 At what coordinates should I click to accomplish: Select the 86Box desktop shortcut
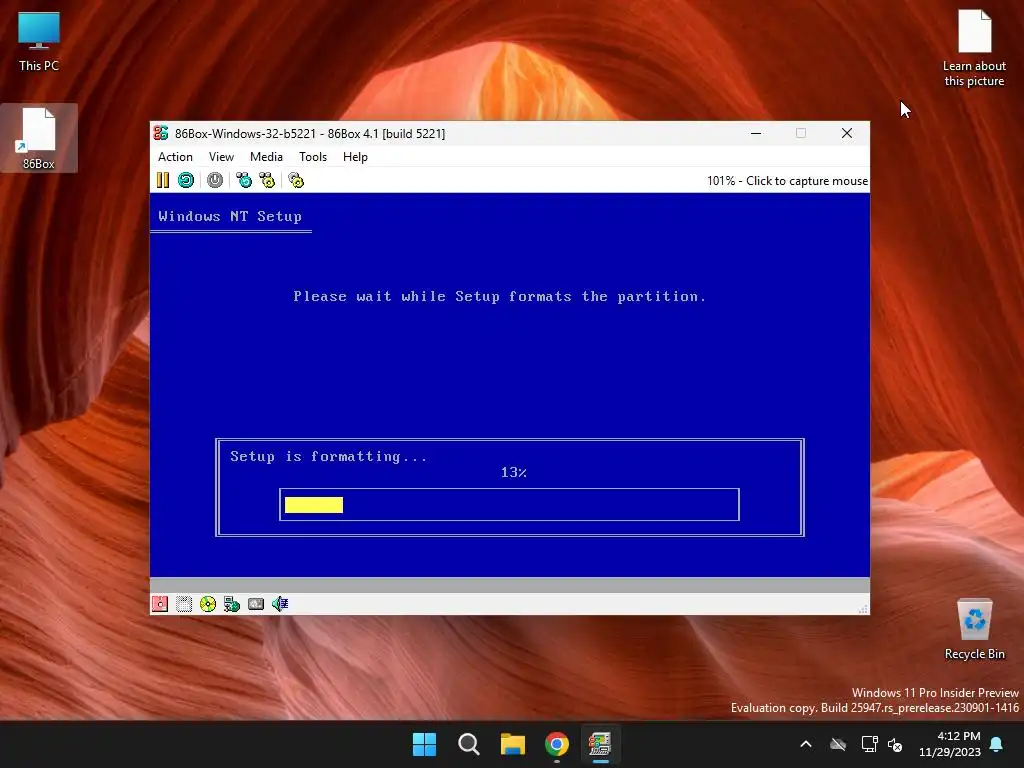39,138
